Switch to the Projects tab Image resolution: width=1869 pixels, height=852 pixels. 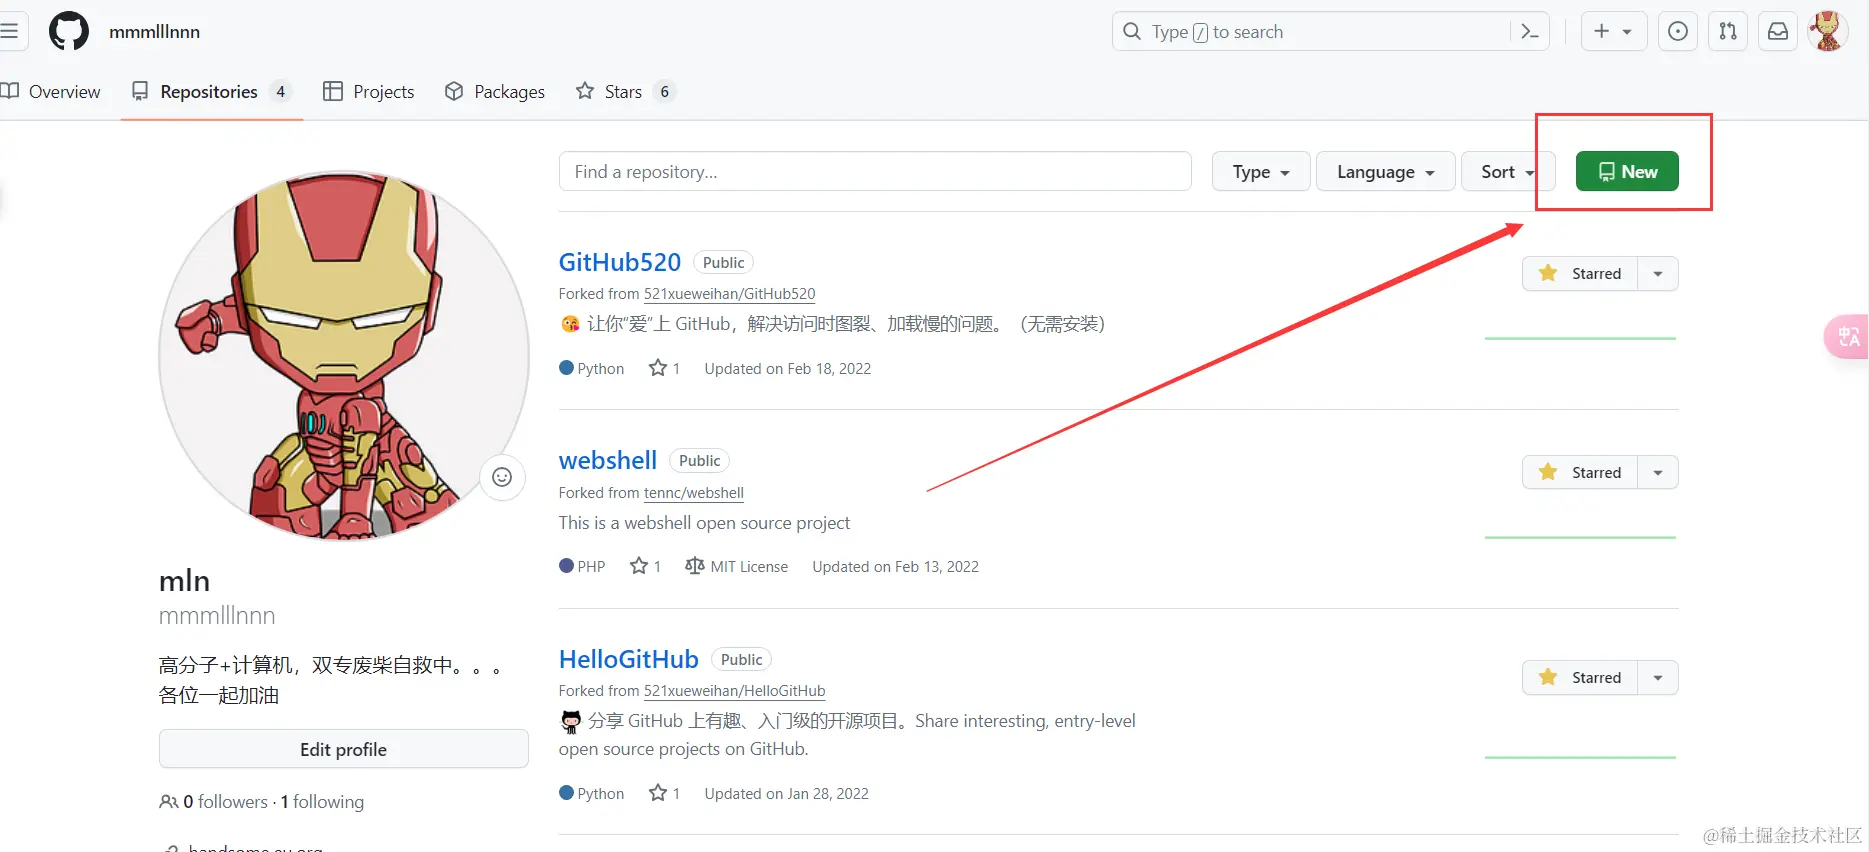pyautogui.click(x=369, y=92)
